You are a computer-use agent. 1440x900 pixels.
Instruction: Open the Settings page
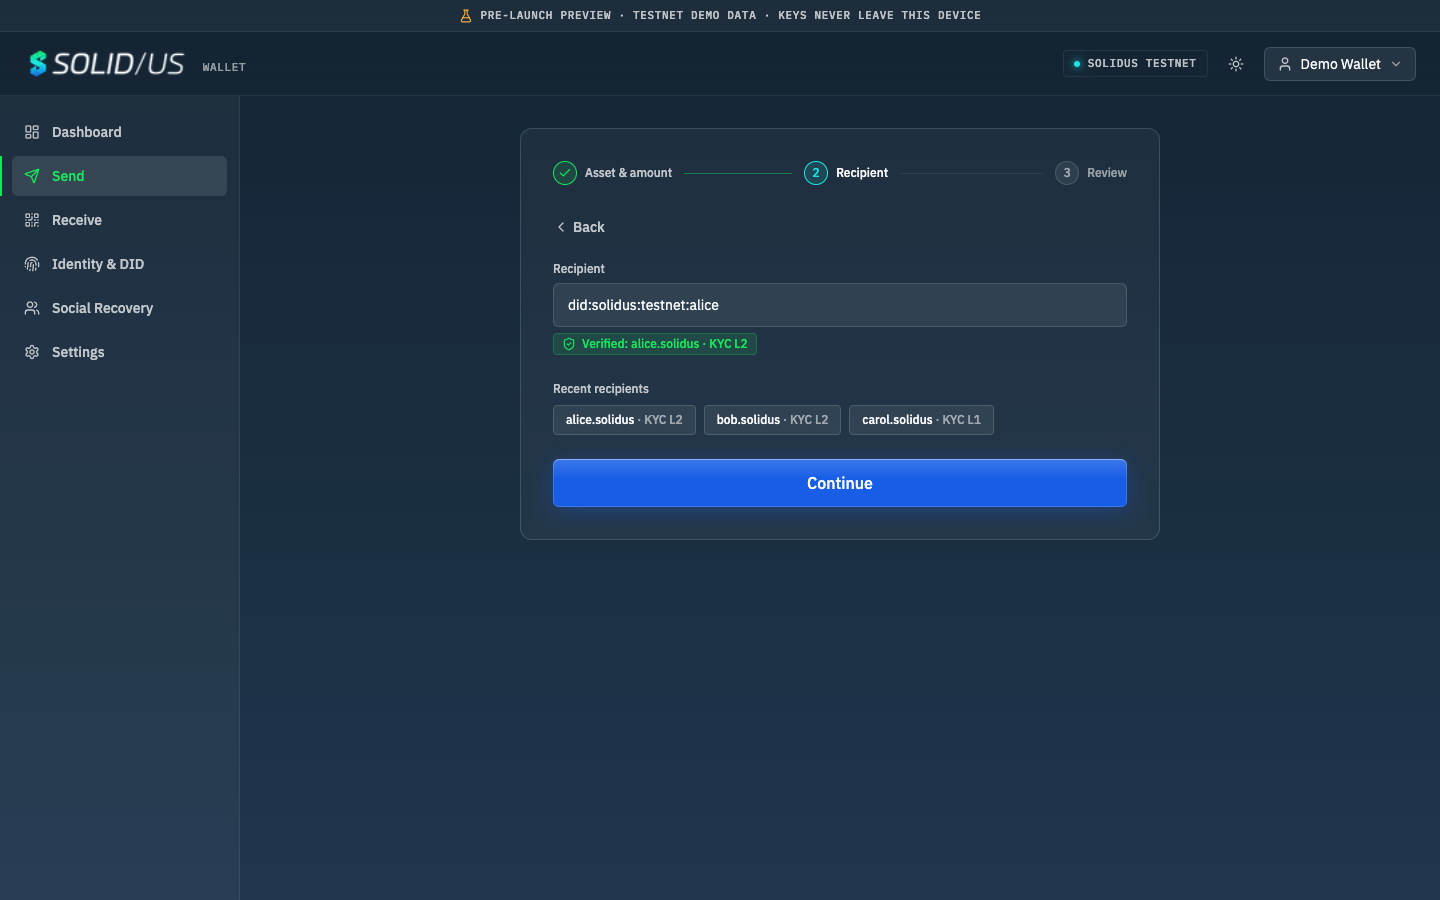(x=119, y=352)
